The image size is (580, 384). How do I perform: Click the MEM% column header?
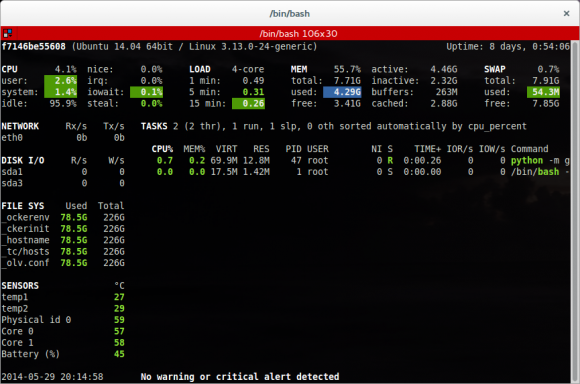(x=194, y=149)
